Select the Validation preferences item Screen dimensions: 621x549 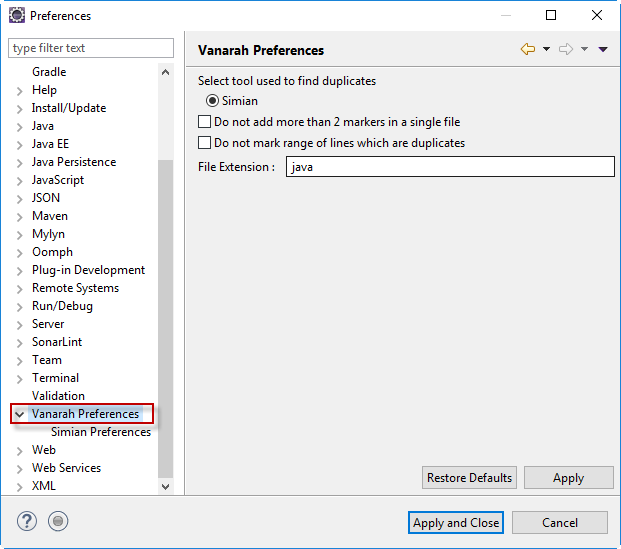tap(58, 396)
